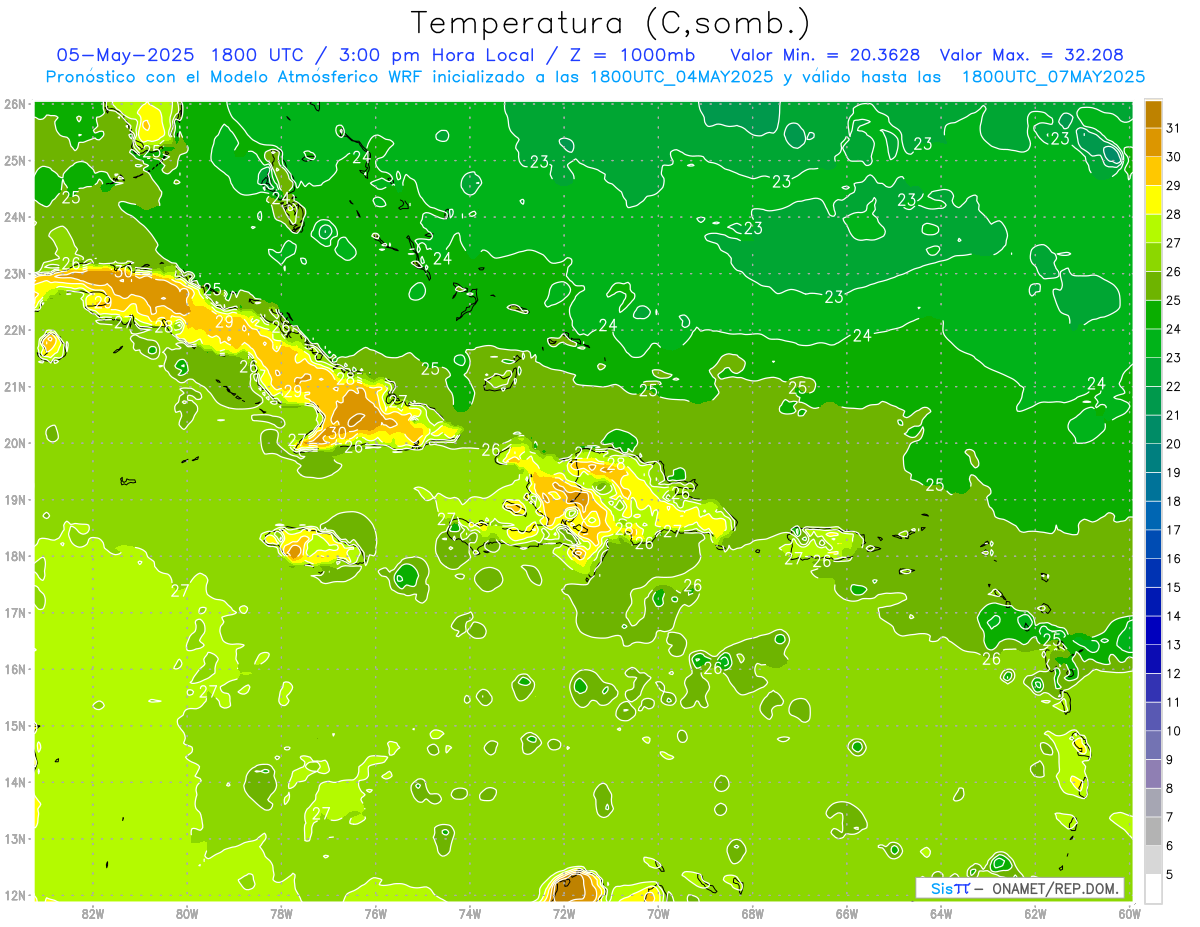Click the dark orange top legend swatch

point(1153,114)
